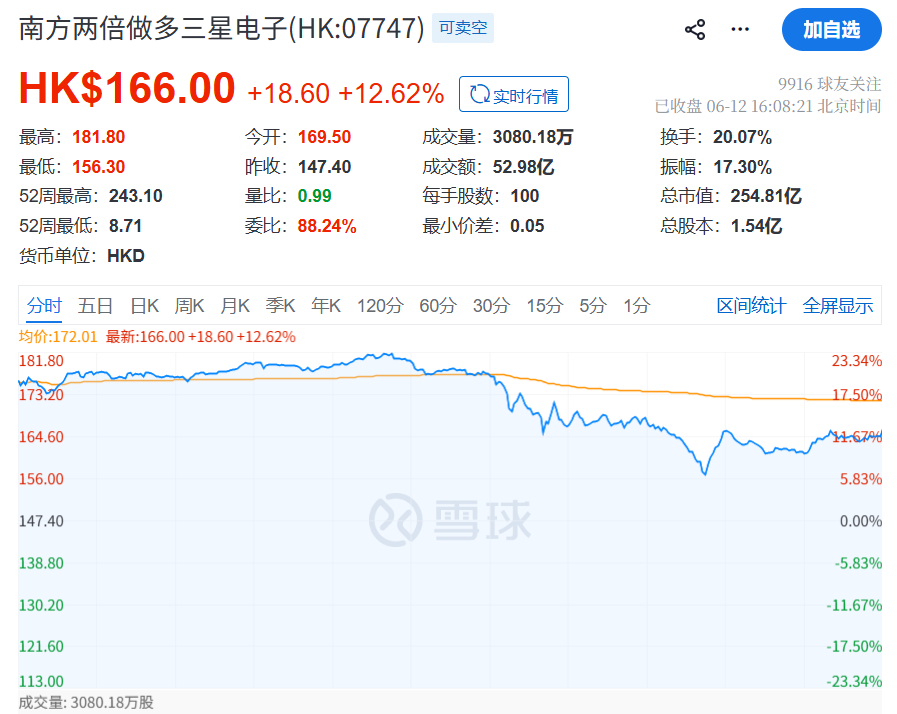Show the 15分 chart
The image size is (897, 714).
(545, 306)
